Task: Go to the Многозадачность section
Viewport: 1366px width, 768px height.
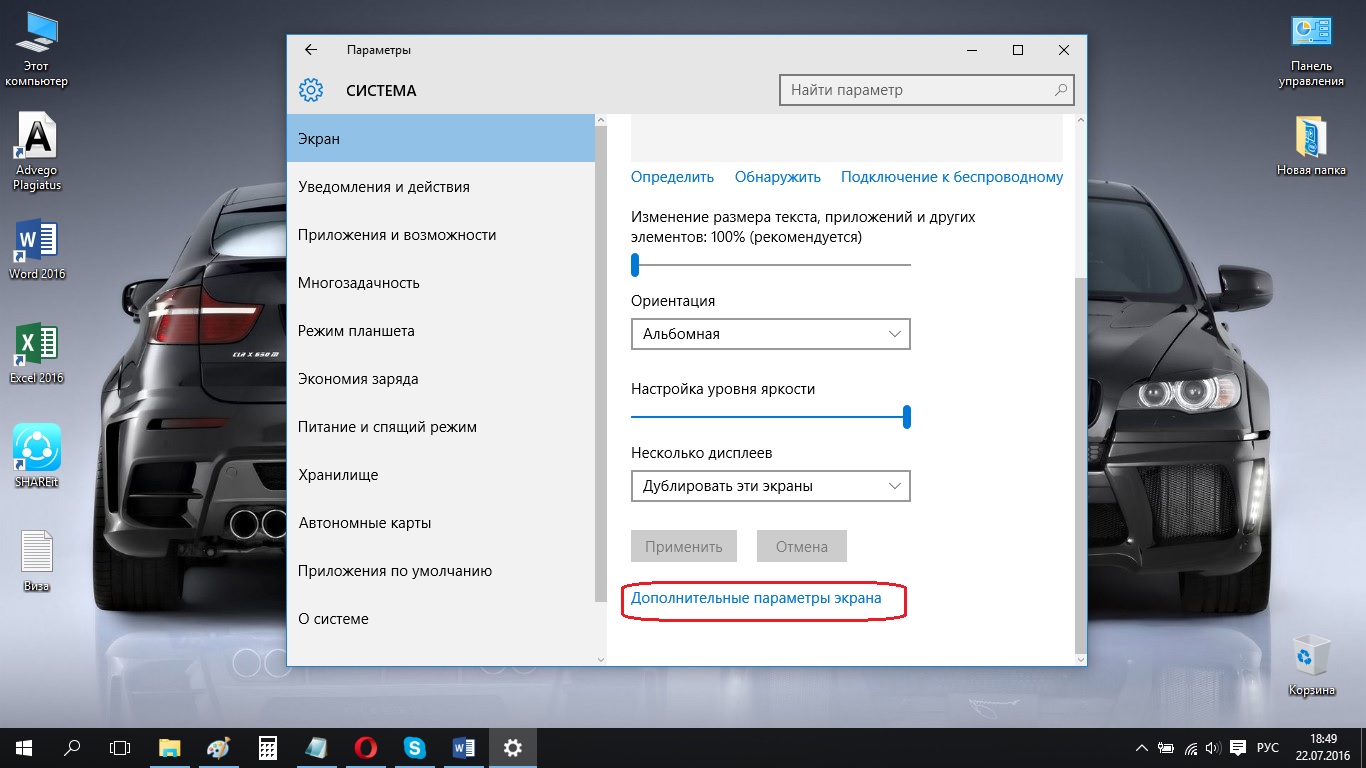Action: (441, 283)
